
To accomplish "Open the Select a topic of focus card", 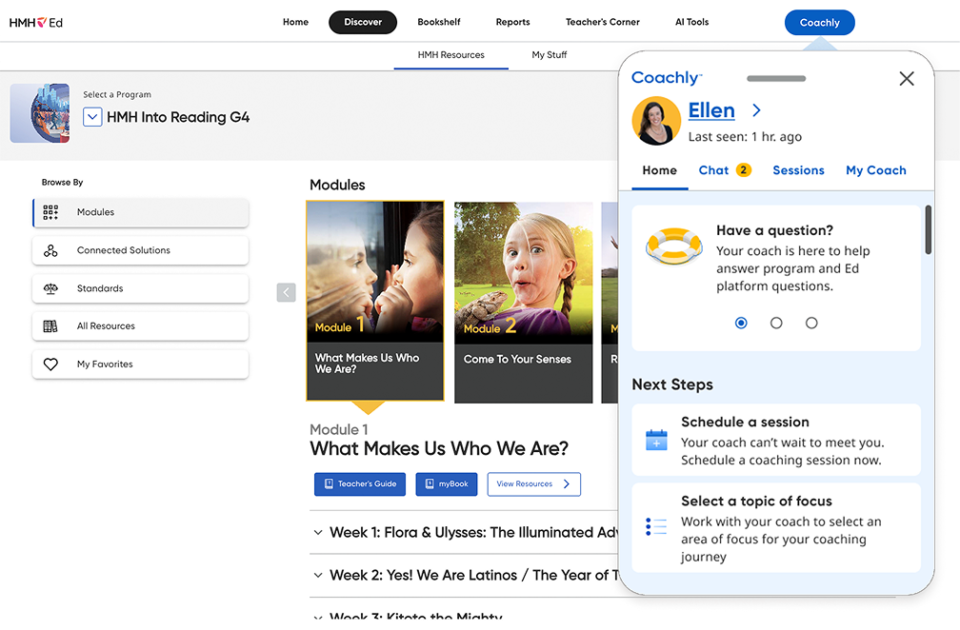I will 776,528.
